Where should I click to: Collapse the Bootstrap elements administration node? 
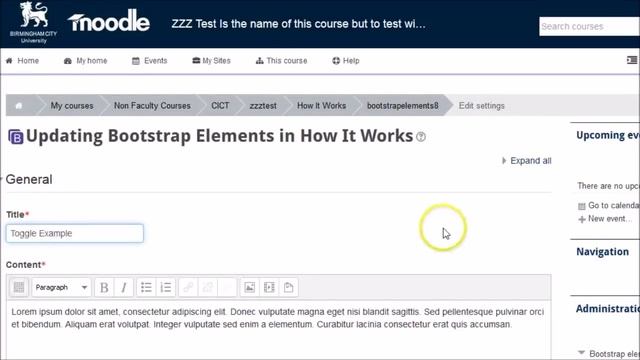(582, 353)
